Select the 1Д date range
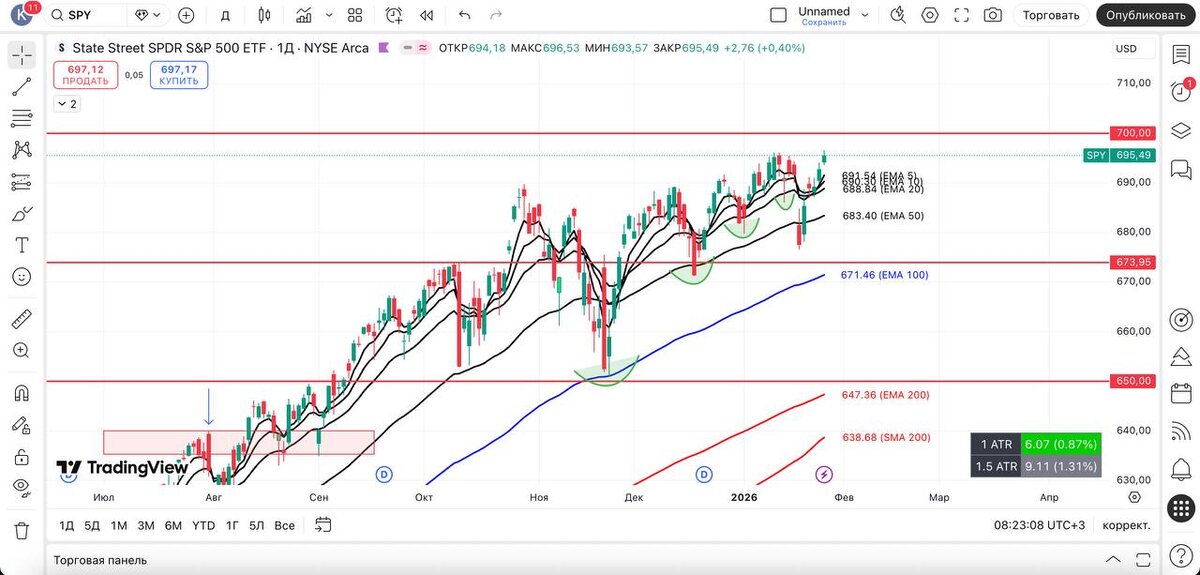 point(67,525)
